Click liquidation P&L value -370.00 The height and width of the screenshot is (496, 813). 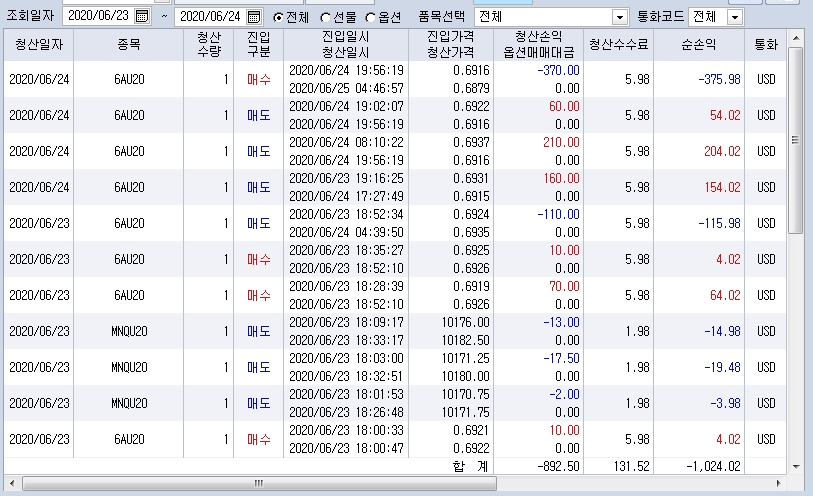point(558,70)
